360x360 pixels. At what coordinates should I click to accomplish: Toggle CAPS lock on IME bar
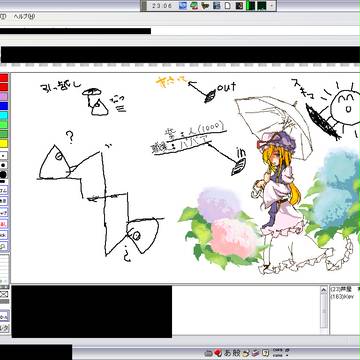(x=279, y=350)
